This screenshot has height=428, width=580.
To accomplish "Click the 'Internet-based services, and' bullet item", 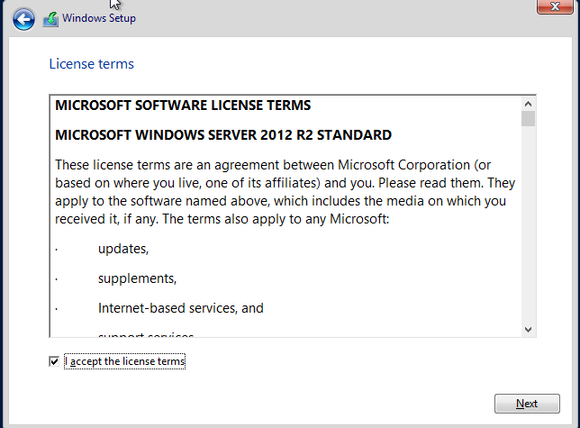I will (x=181, y=308).
